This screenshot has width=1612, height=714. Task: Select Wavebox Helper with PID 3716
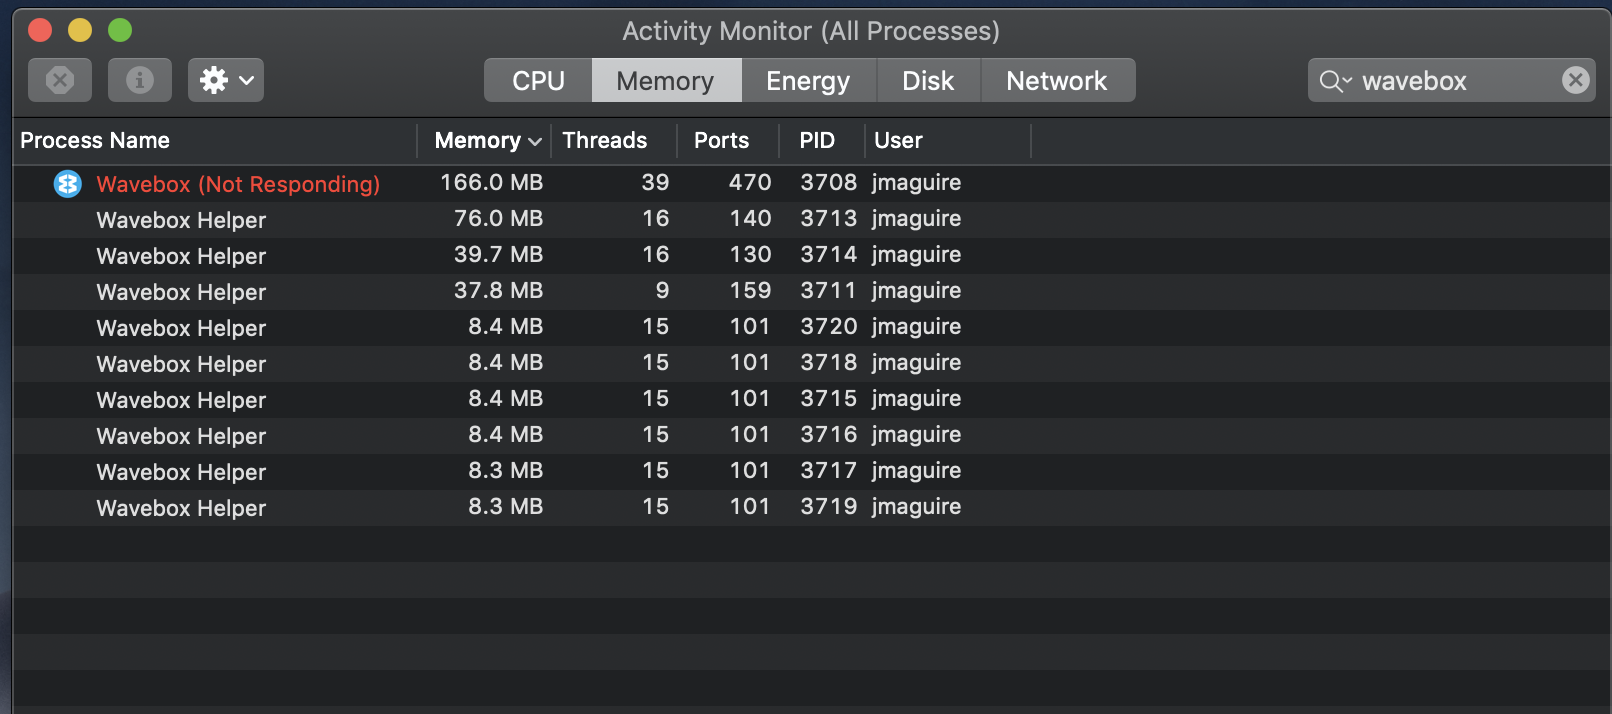click(811, 436)
